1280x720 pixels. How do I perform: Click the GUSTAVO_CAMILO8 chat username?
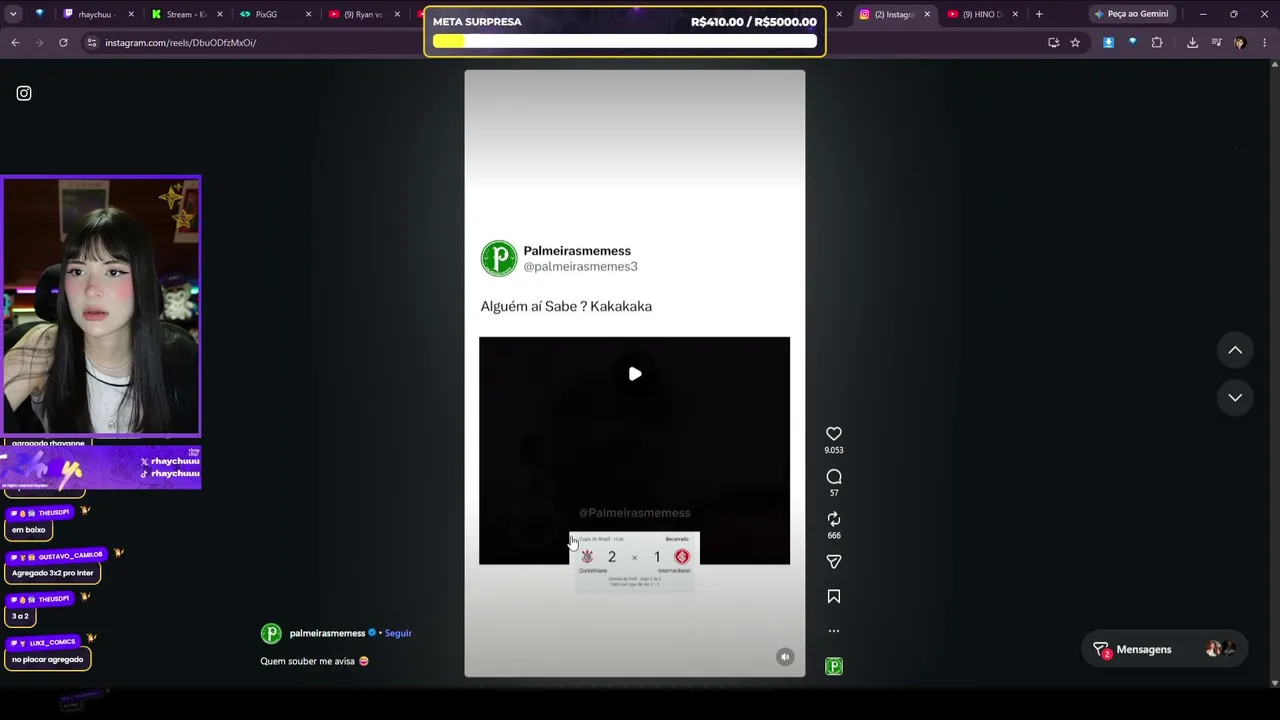[71, 555]
